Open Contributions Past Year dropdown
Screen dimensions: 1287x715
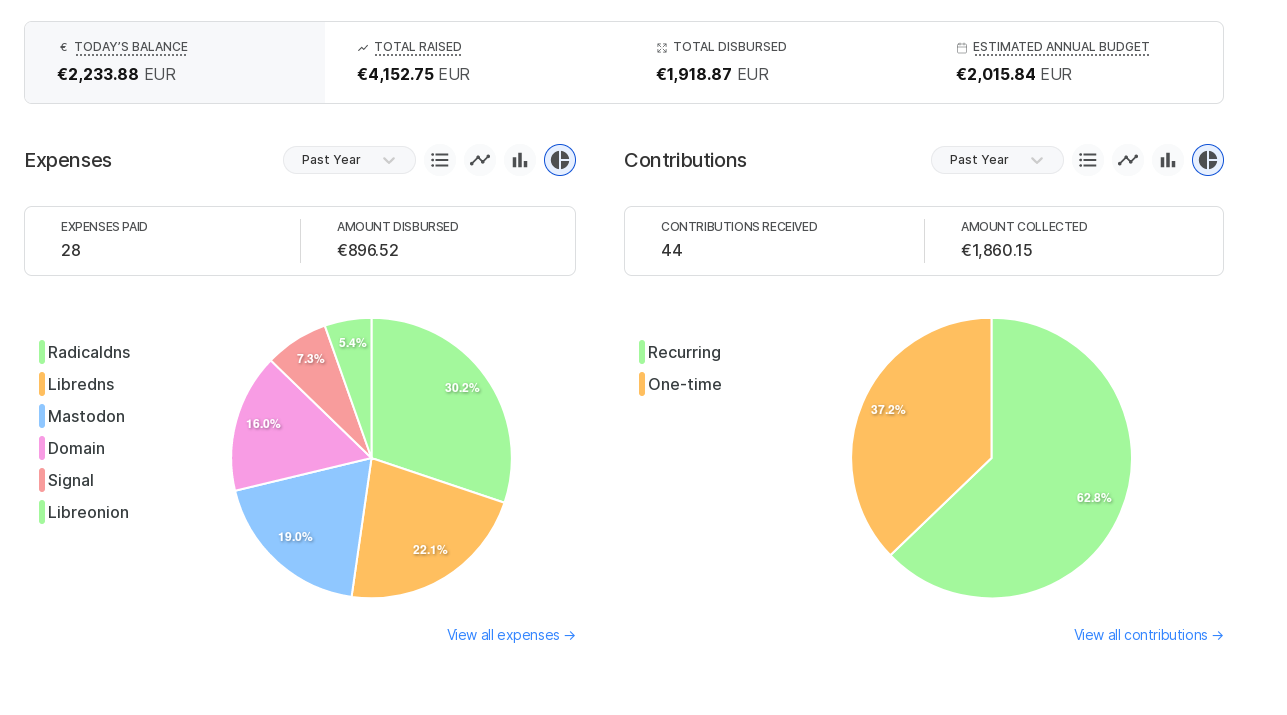pyautogui.click(x=997, y=160)
